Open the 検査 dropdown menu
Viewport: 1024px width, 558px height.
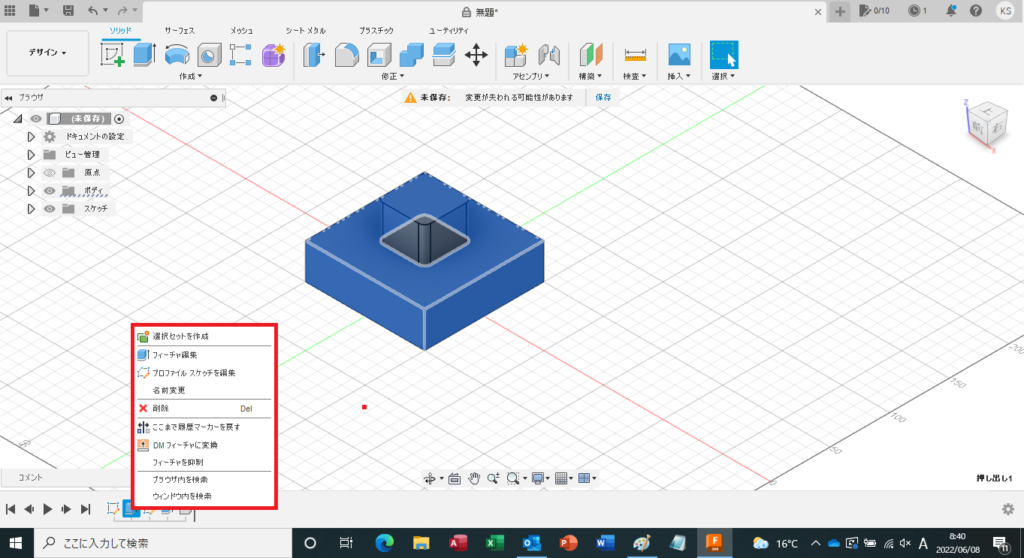[635, 76]
